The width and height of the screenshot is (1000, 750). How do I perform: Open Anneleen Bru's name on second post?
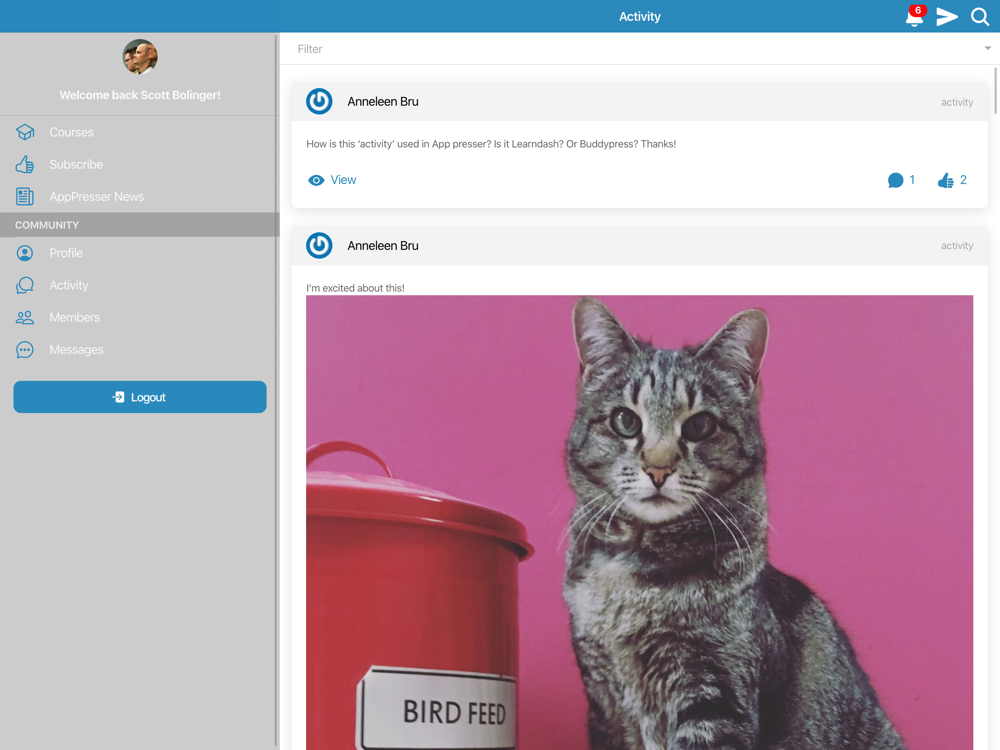383,246
